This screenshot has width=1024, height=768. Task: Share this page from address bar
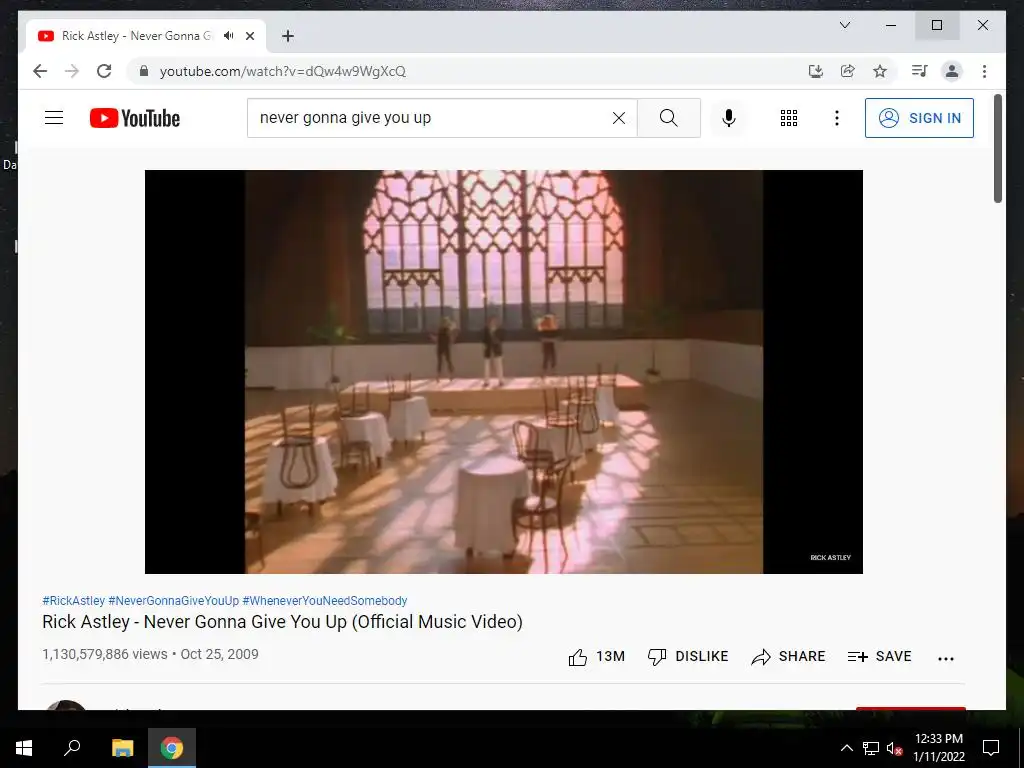tap(848, 71)
